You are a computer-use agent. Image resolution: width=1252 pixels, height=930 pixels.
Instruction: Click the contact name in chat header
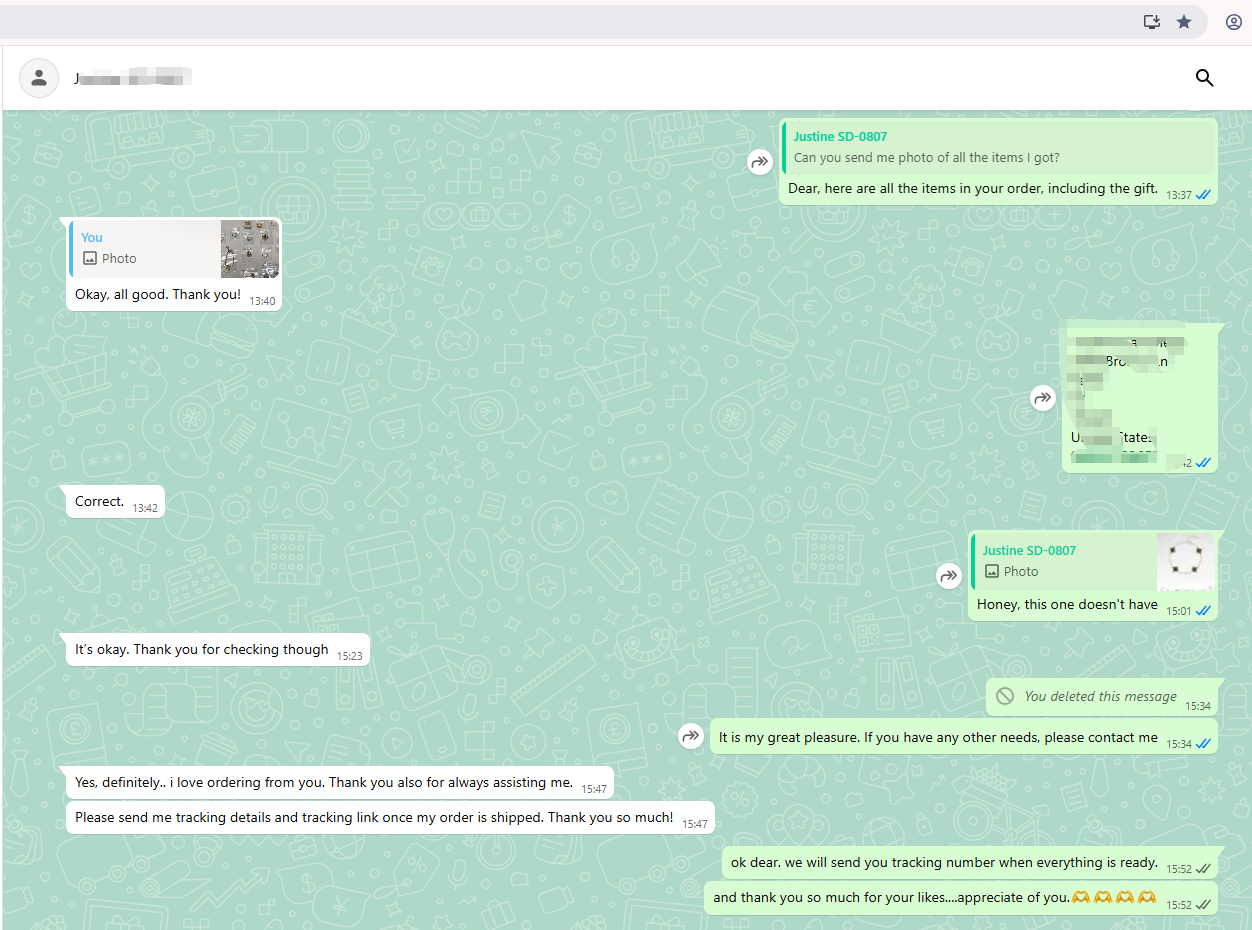coord(132,78)
